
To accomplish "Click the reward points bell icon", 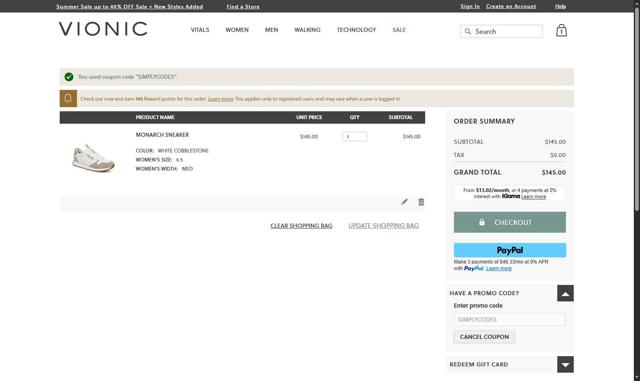I will [68, 98].
